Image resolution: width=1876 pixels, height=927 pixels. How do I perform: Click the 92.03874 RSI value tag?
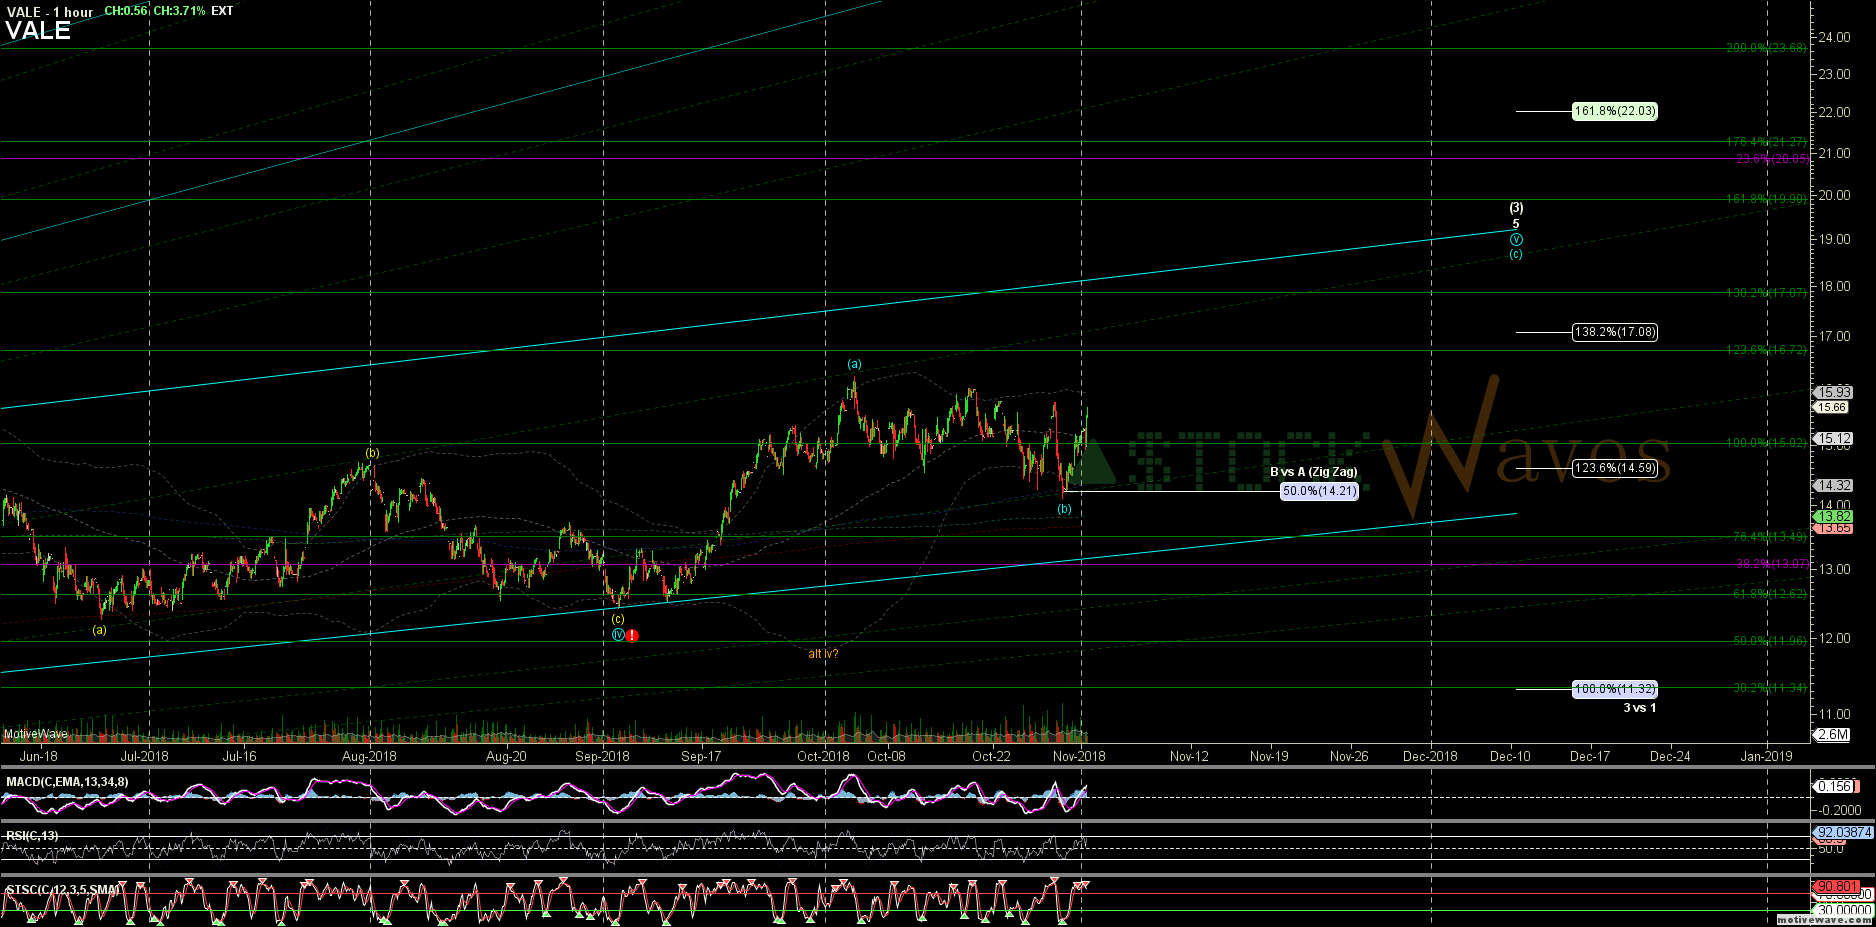pos(1843,832)
